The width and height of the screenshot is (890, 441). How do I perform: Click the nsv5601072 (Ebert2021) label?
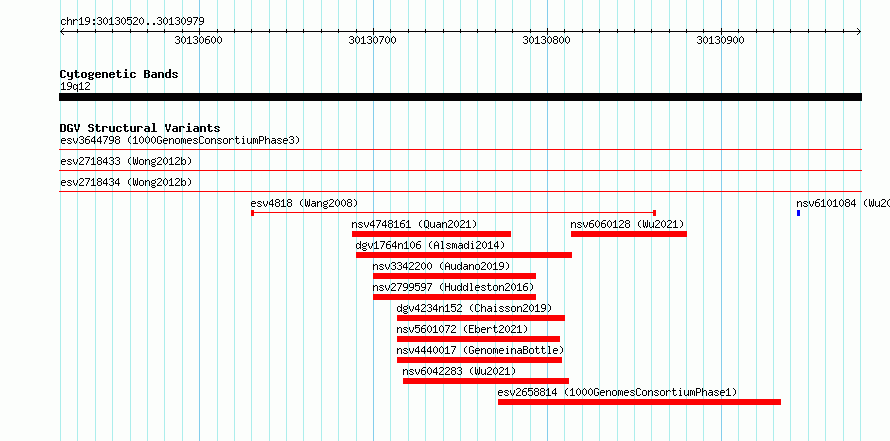coord(463,329)
